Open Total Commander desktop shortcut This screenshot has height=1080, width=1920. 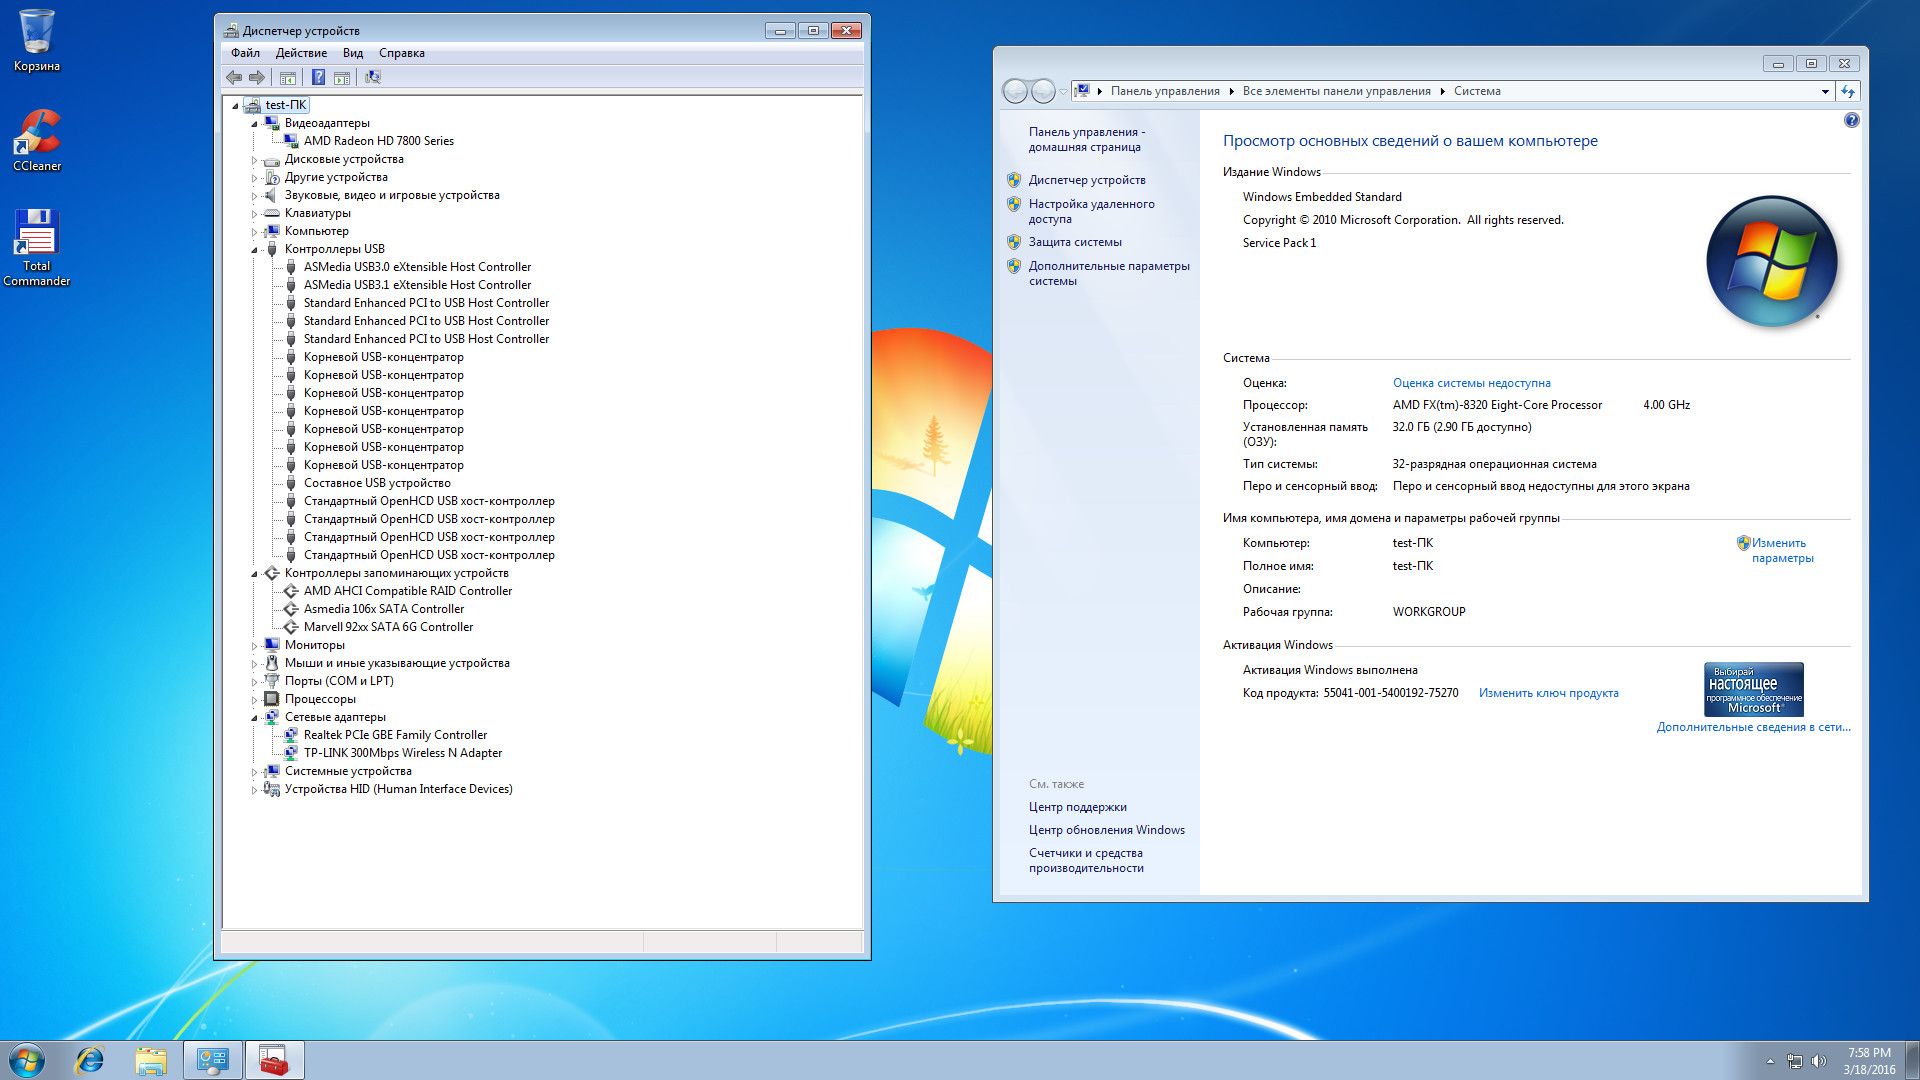pyautogui.click(x=37, y=248)
